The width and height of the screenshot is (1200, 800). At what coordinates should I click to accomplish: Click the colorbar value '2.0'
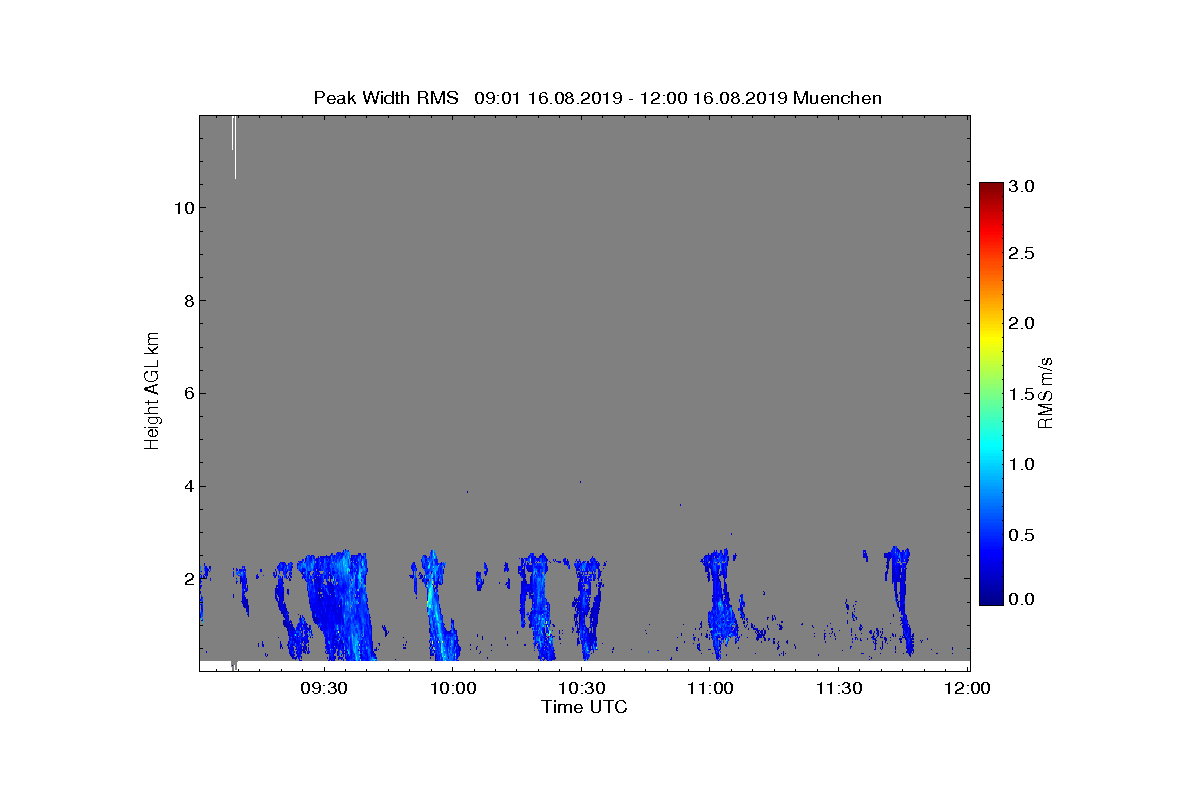click(x=1020, y=324)
